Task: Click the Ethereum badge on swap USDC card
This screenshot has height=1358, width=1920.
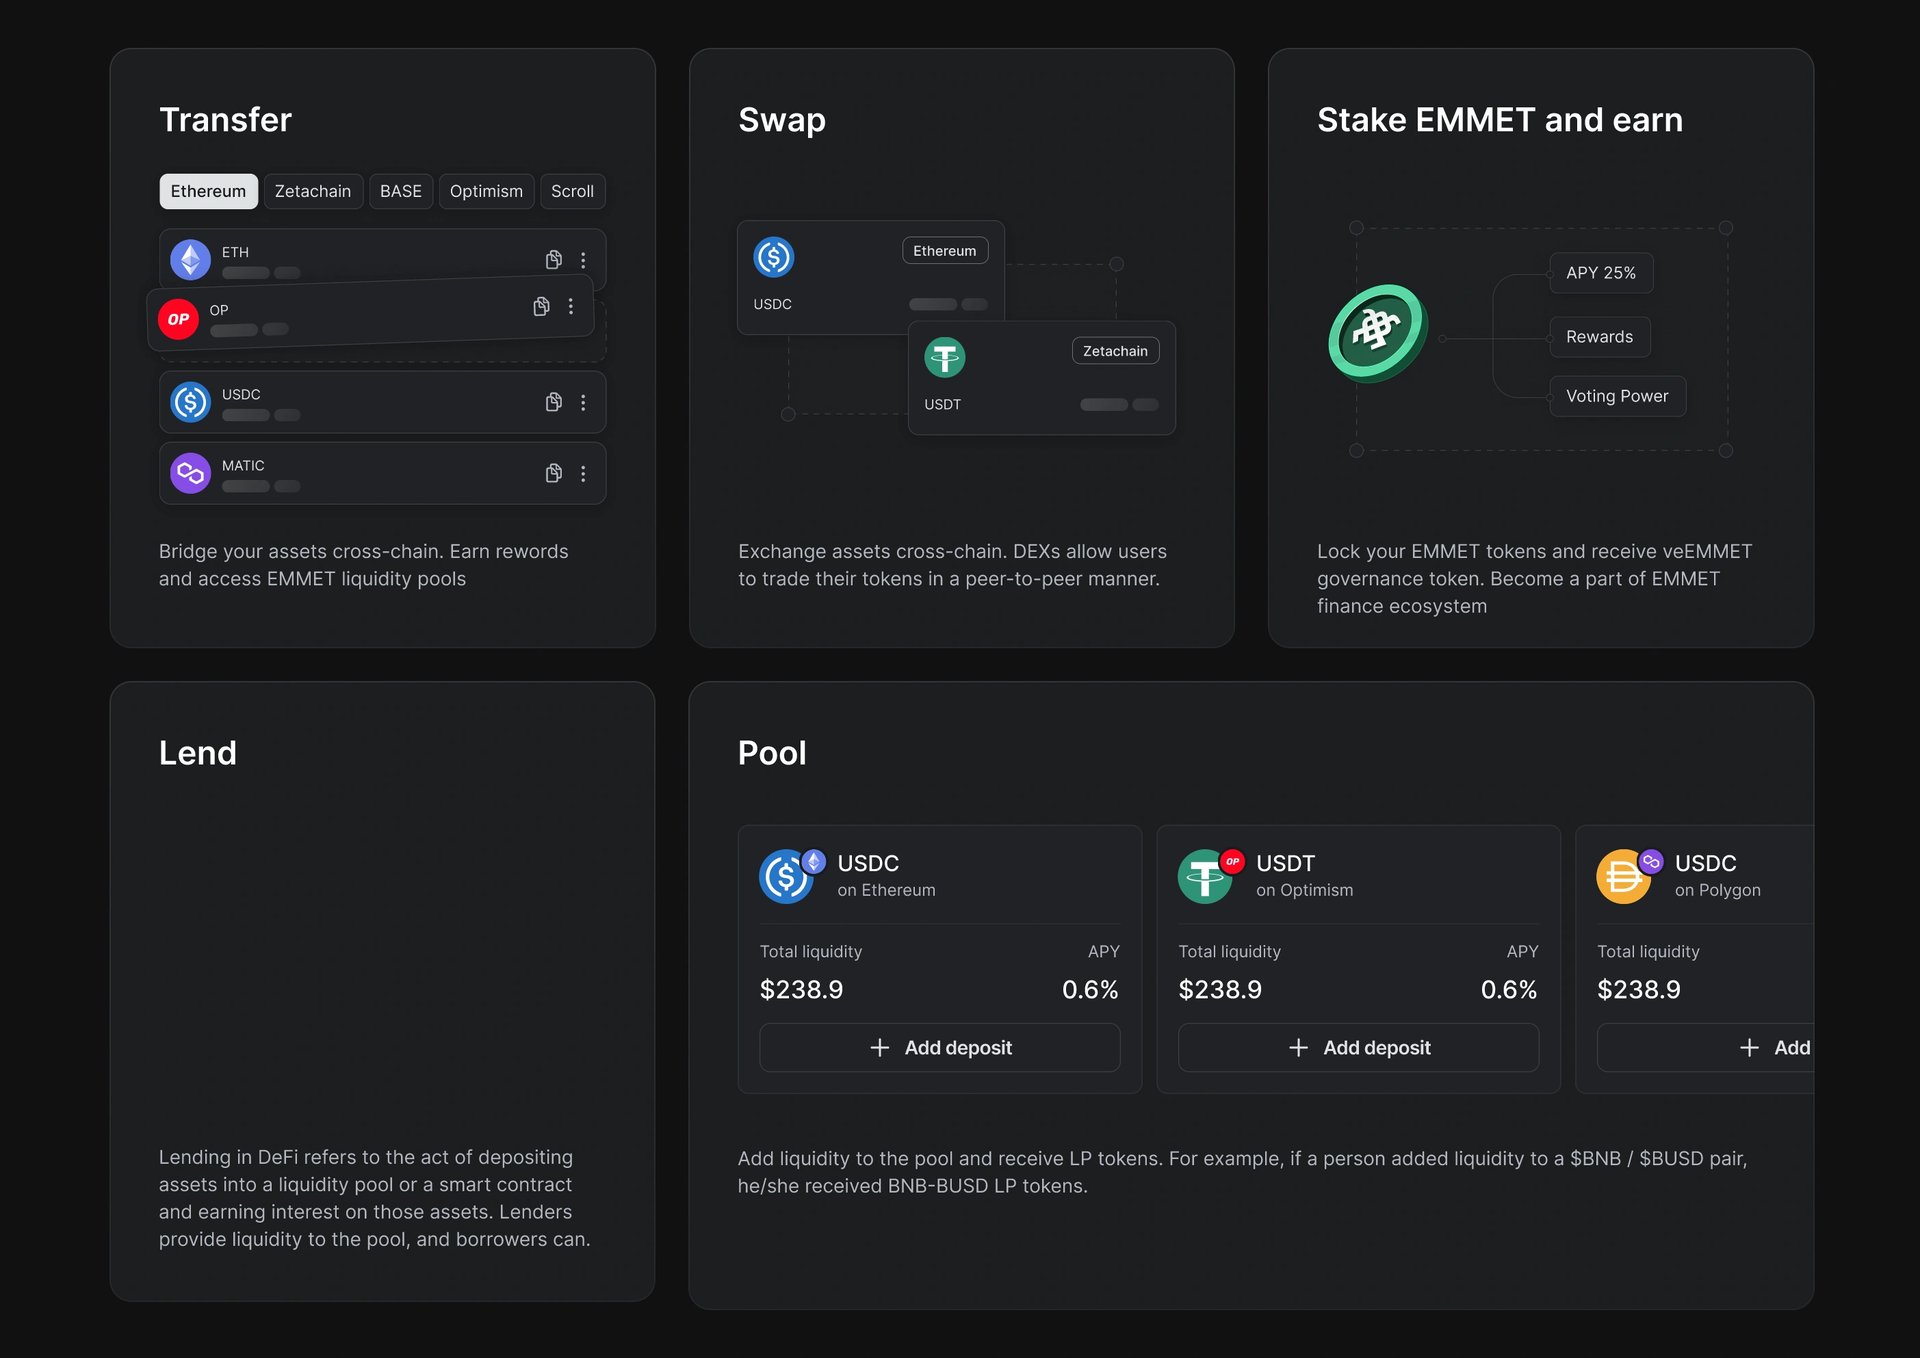Action: pos(945,251)
